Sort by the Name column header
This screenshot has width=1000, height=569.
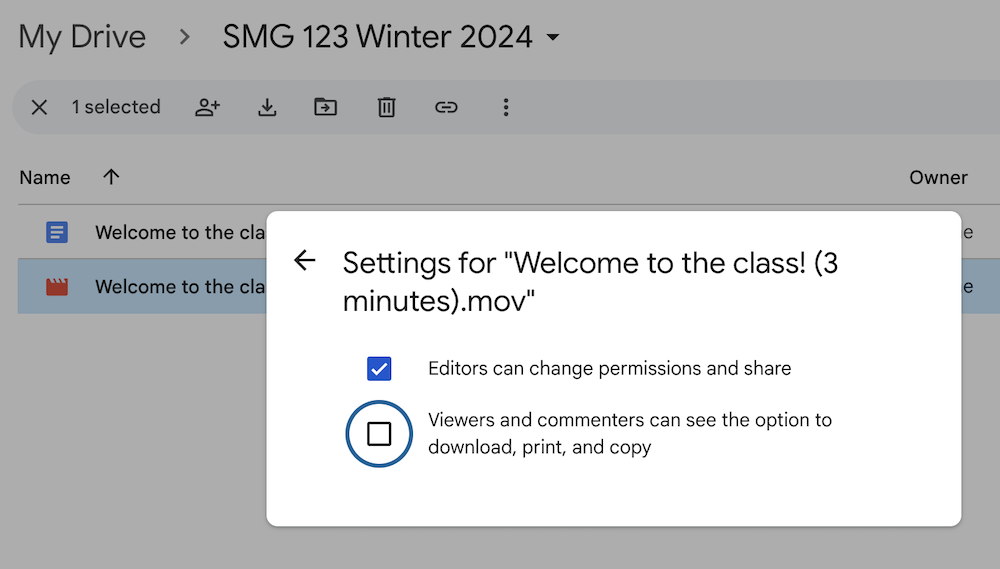pyautogui.click(x=45, y=178)
